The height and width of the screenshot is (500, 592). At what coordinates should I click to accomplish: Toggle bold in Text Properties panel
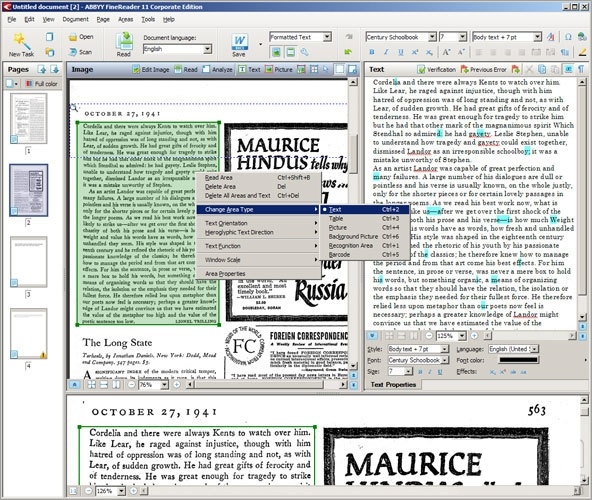[x=420, y=372]
